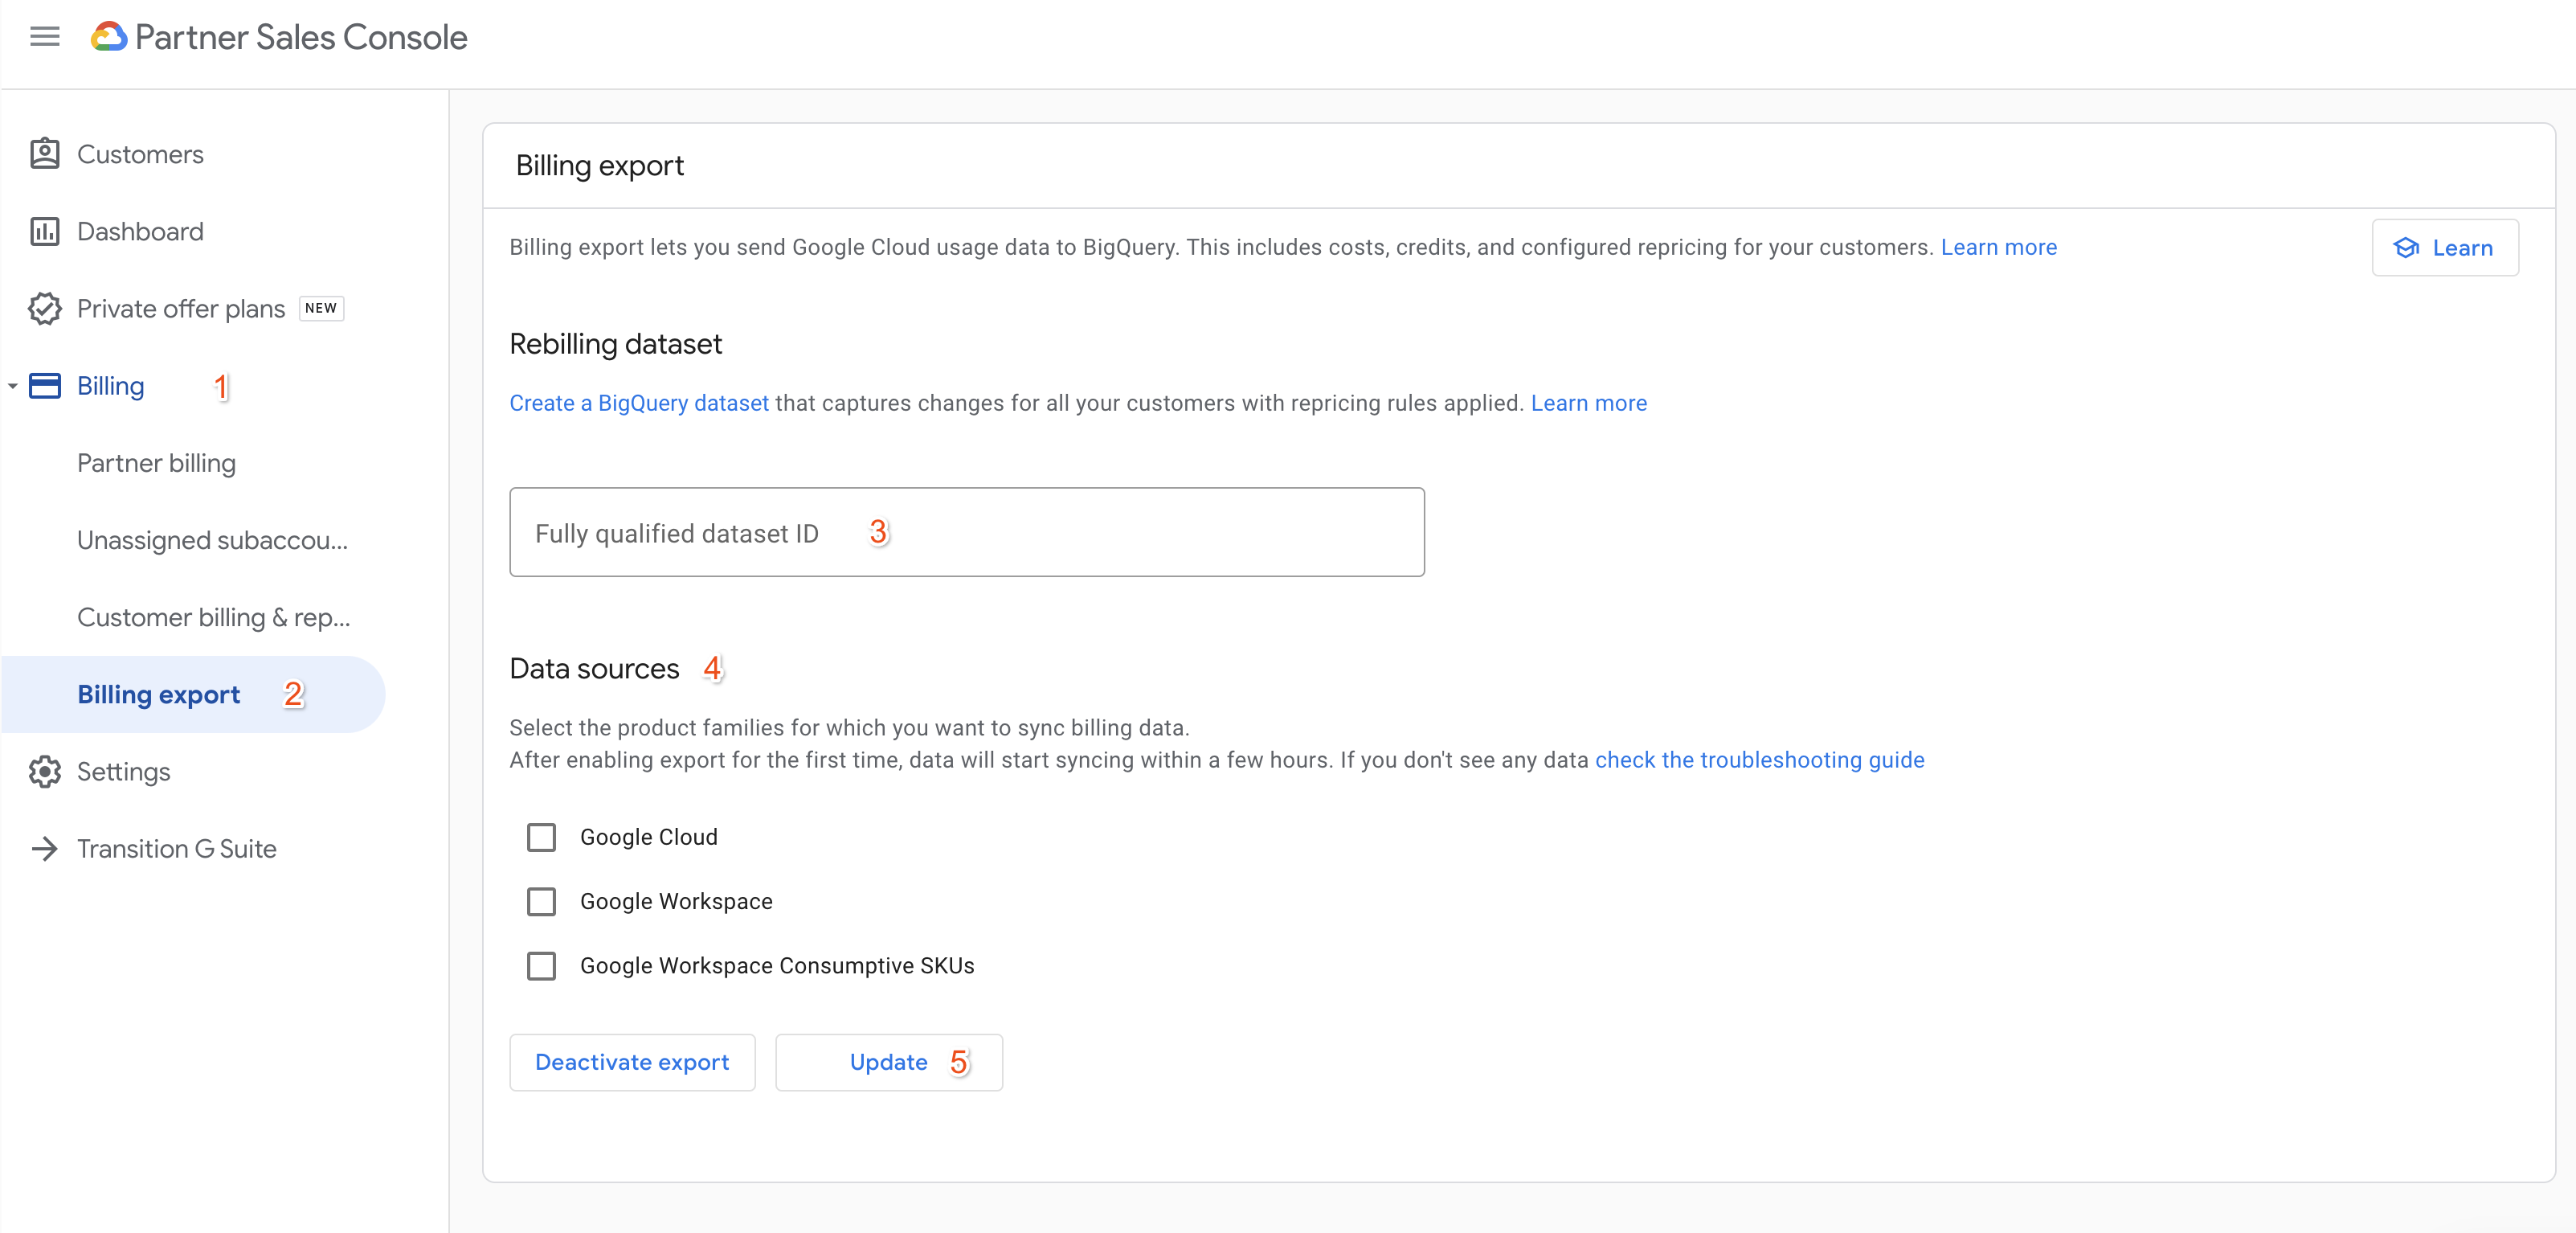This screenshot has width=2576, height=1233.
Task: Click the Fully qualified dataset ID input field
Action: coord(966,531)
